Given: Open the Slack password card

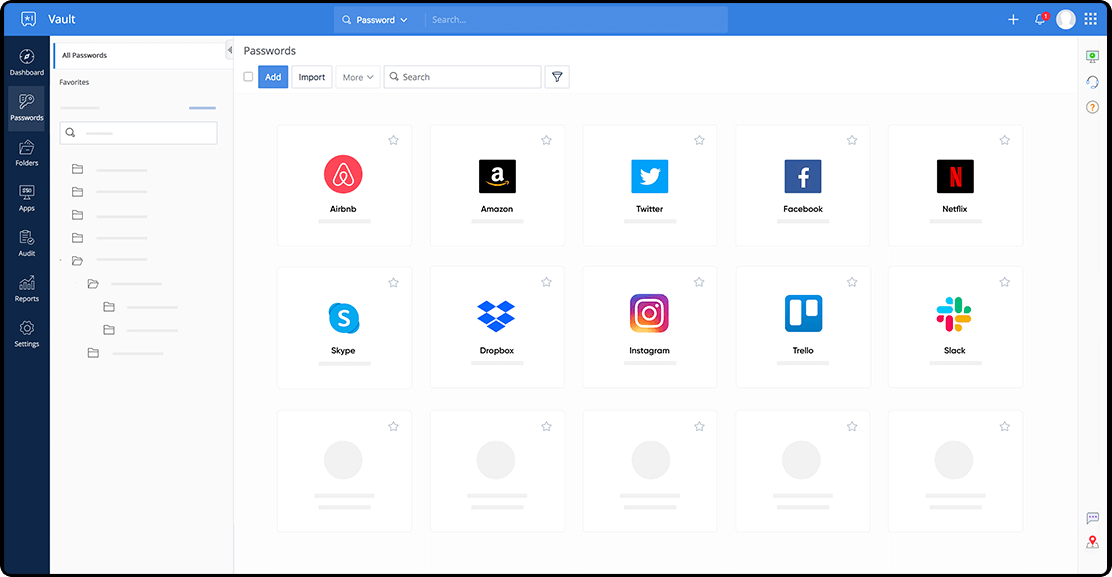Looking at the screenshot, I should (955, 327).
